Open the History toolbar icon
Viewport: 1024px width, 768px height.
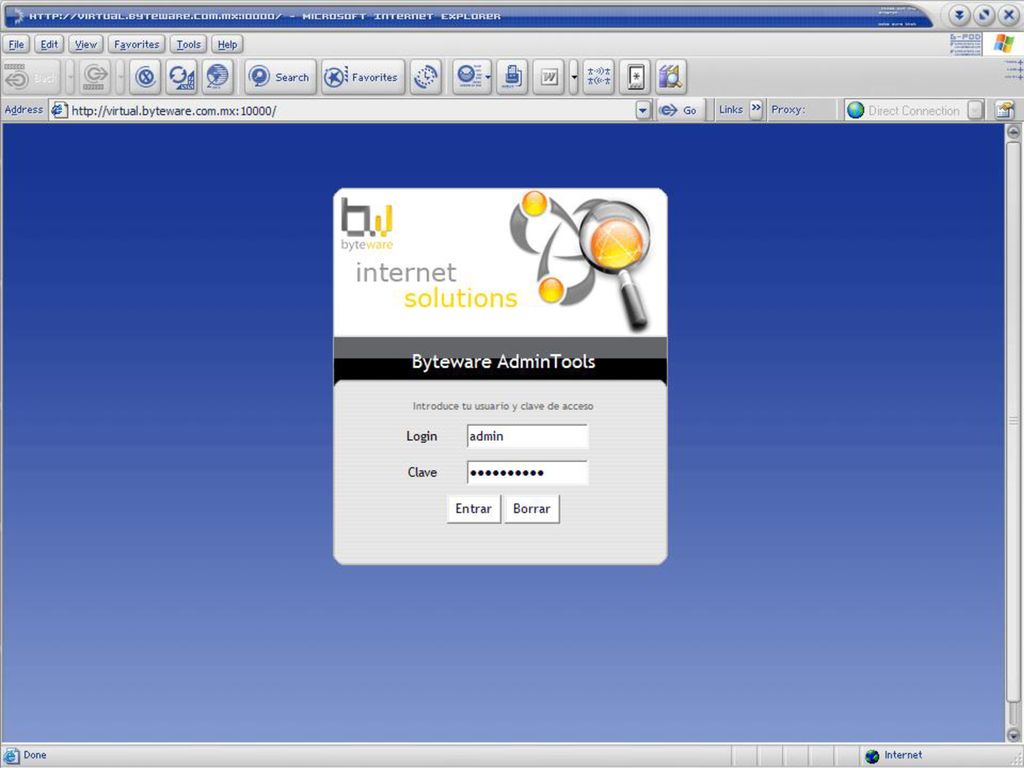pyautogui.click(x=426, y=77)
